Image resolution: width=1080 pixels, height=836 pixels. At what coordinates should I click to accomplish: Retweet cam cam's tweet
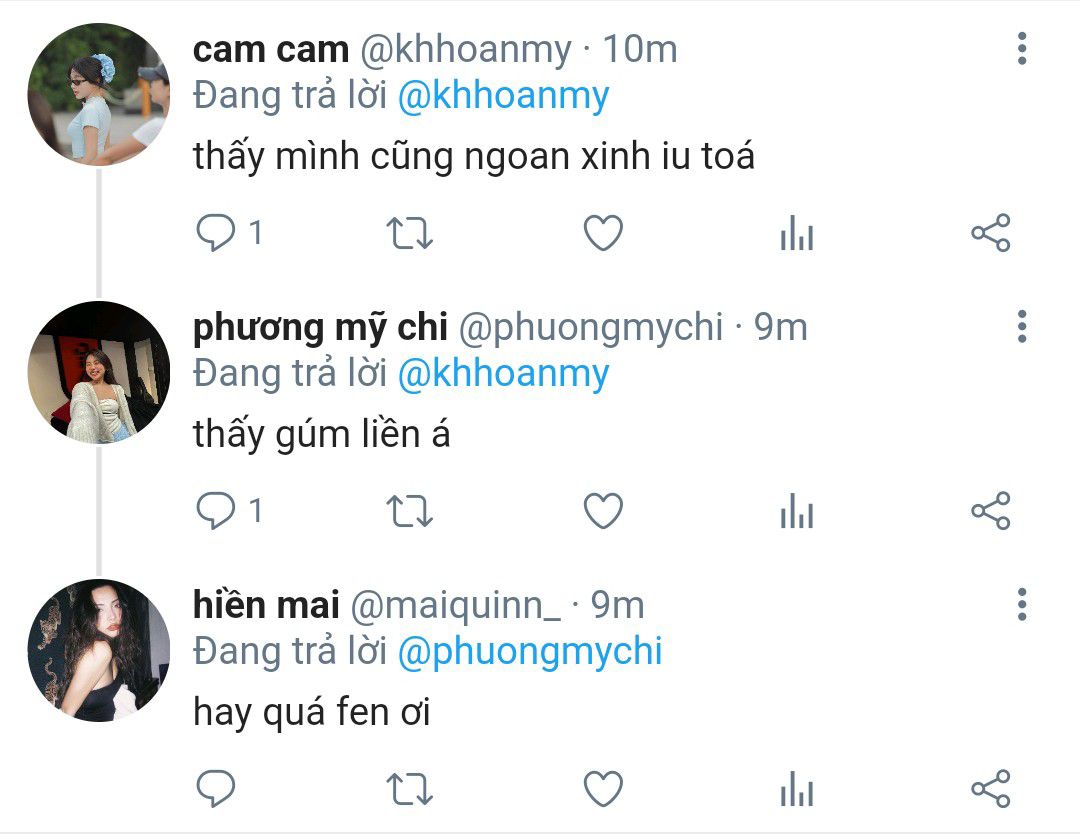[x=409, y=233]
